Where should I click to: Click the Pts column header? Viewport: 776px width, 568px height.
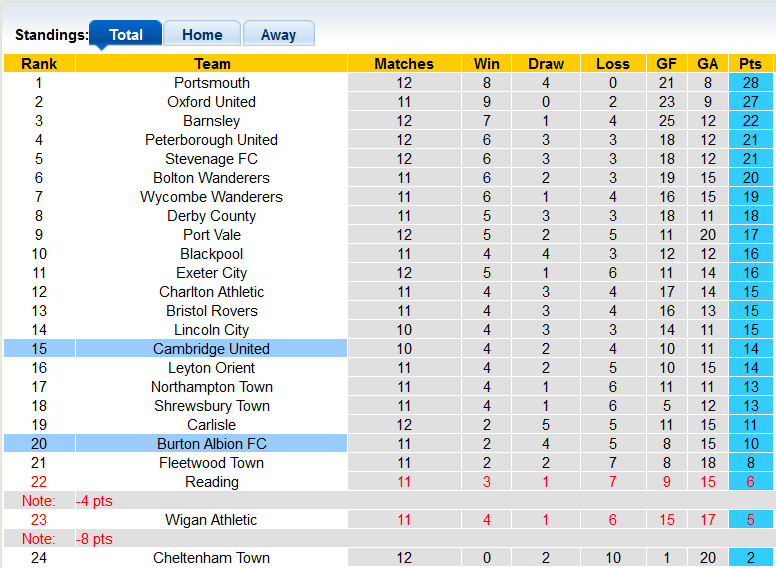pos(750,64)
